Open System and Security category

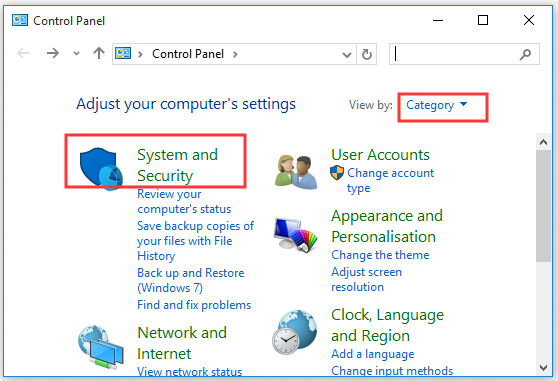click(177, 165)
